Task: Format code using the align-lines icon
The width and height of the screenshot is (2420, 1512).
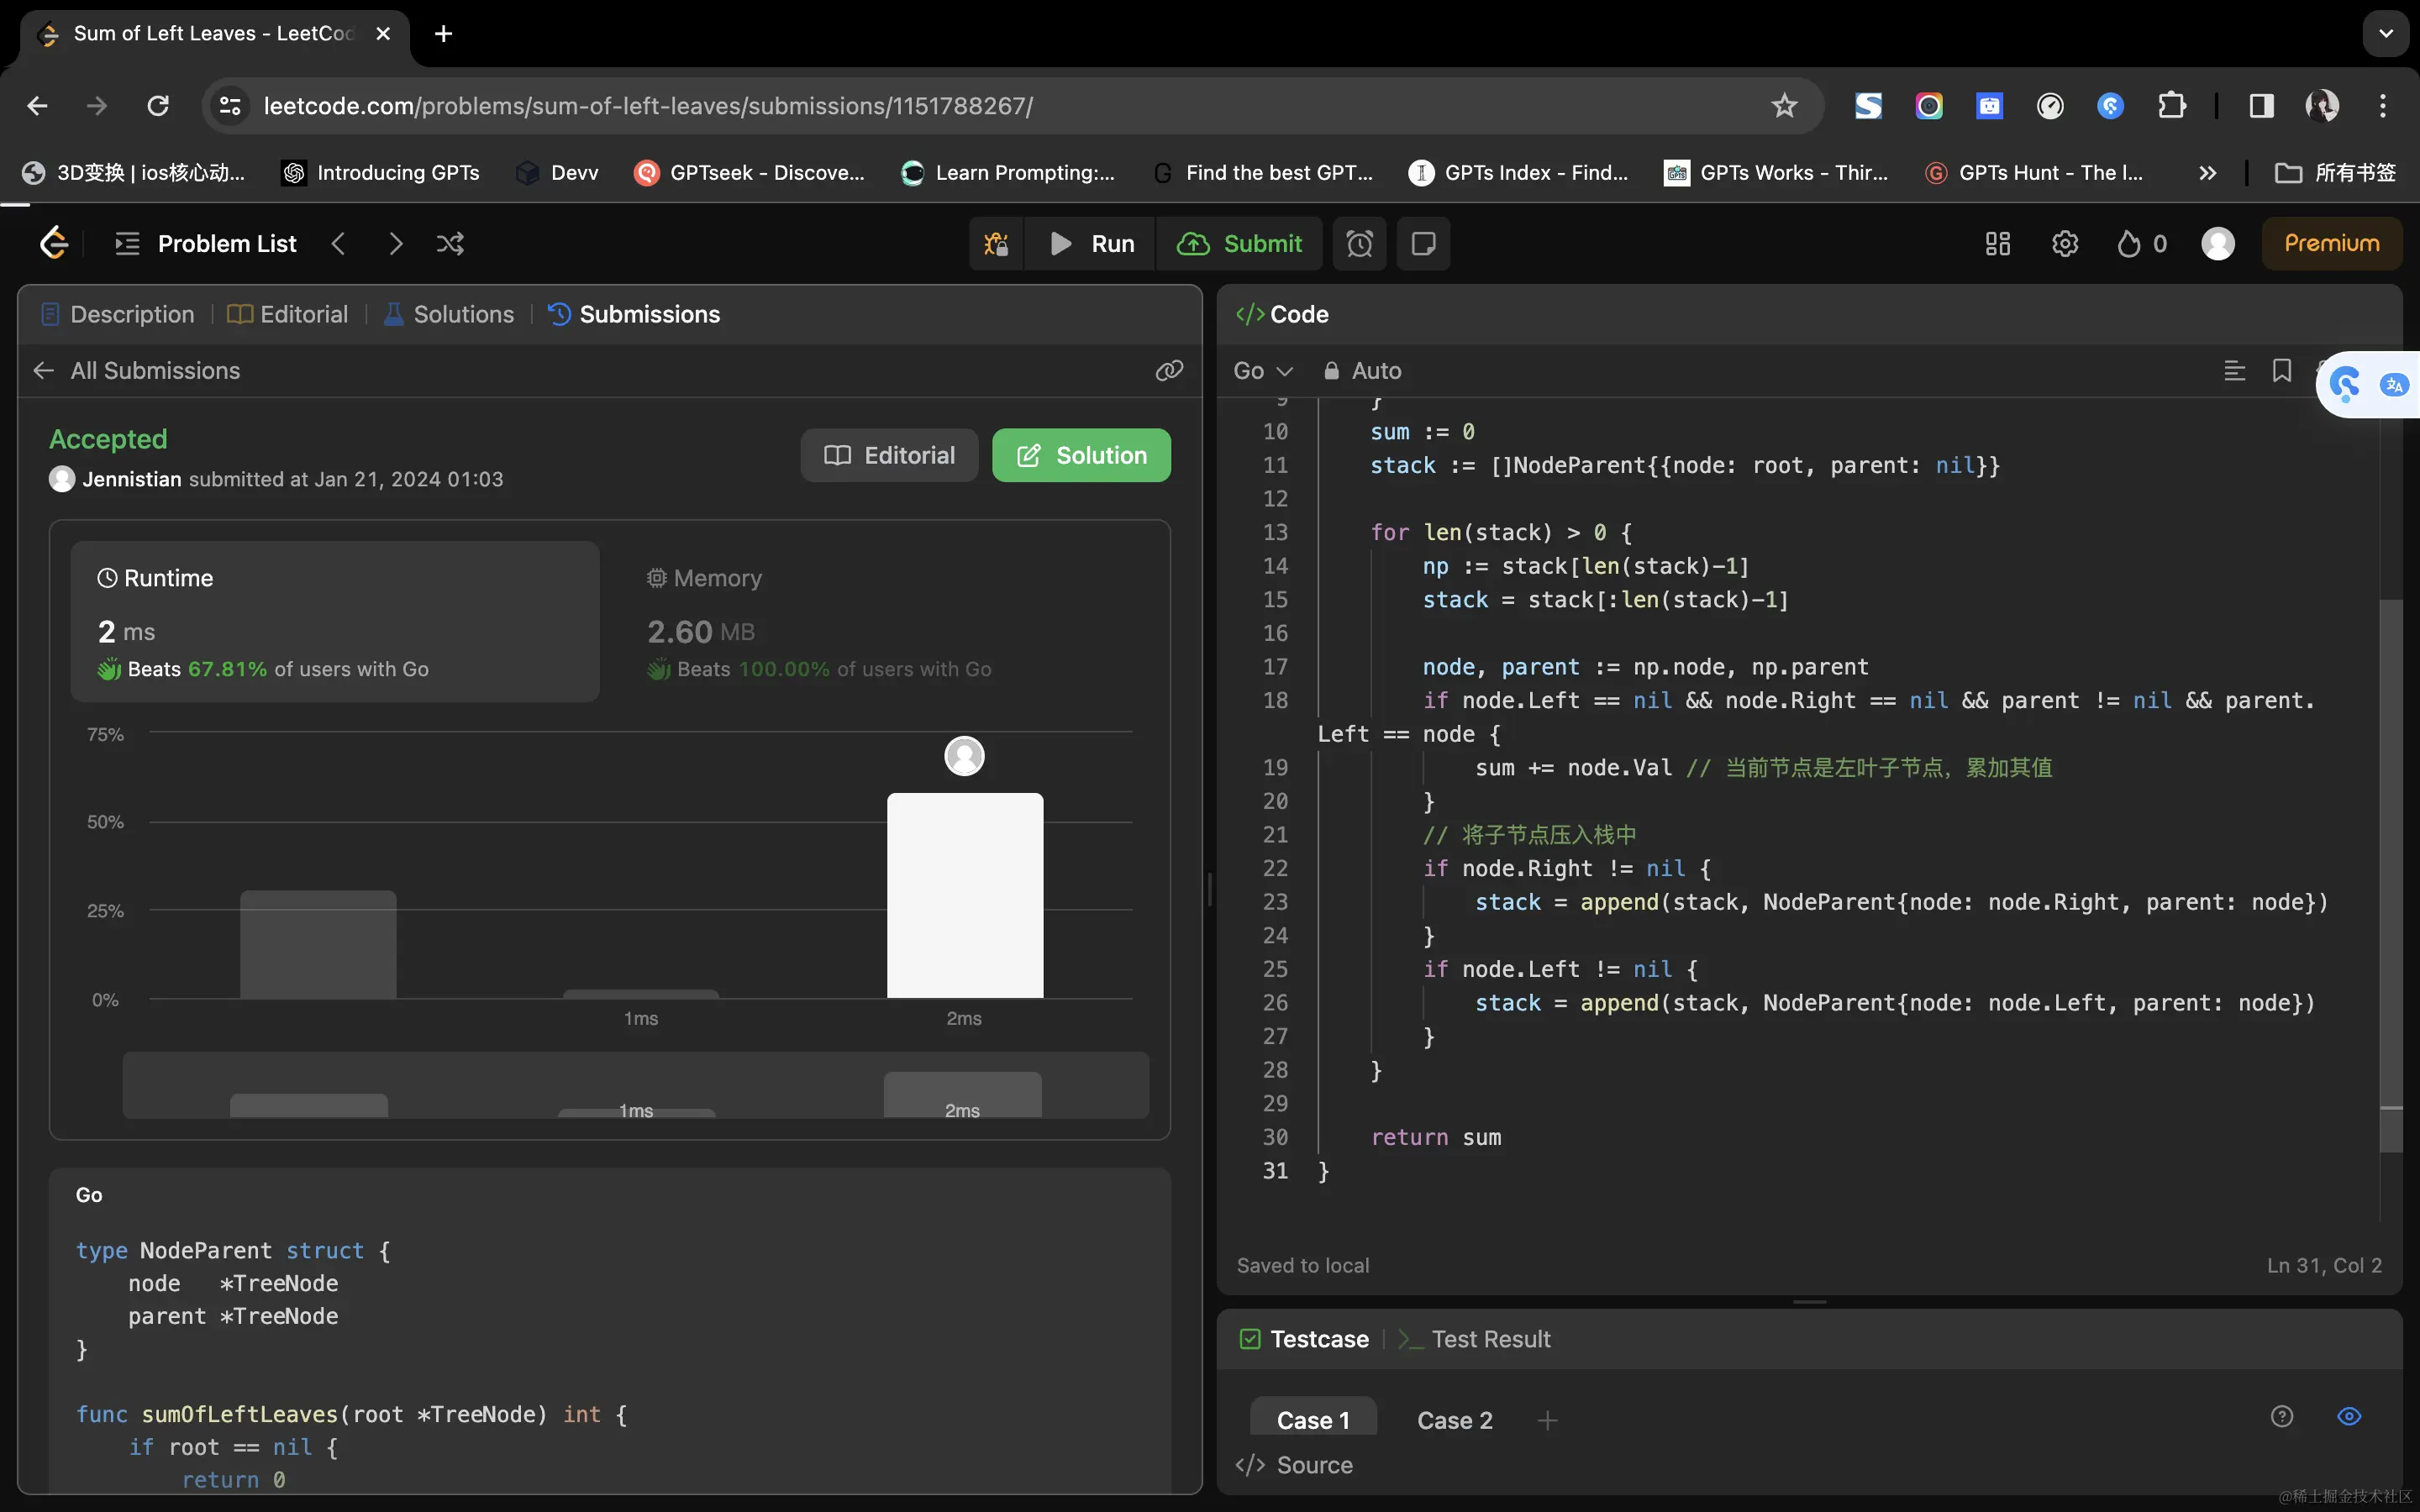Action: 2234,371
